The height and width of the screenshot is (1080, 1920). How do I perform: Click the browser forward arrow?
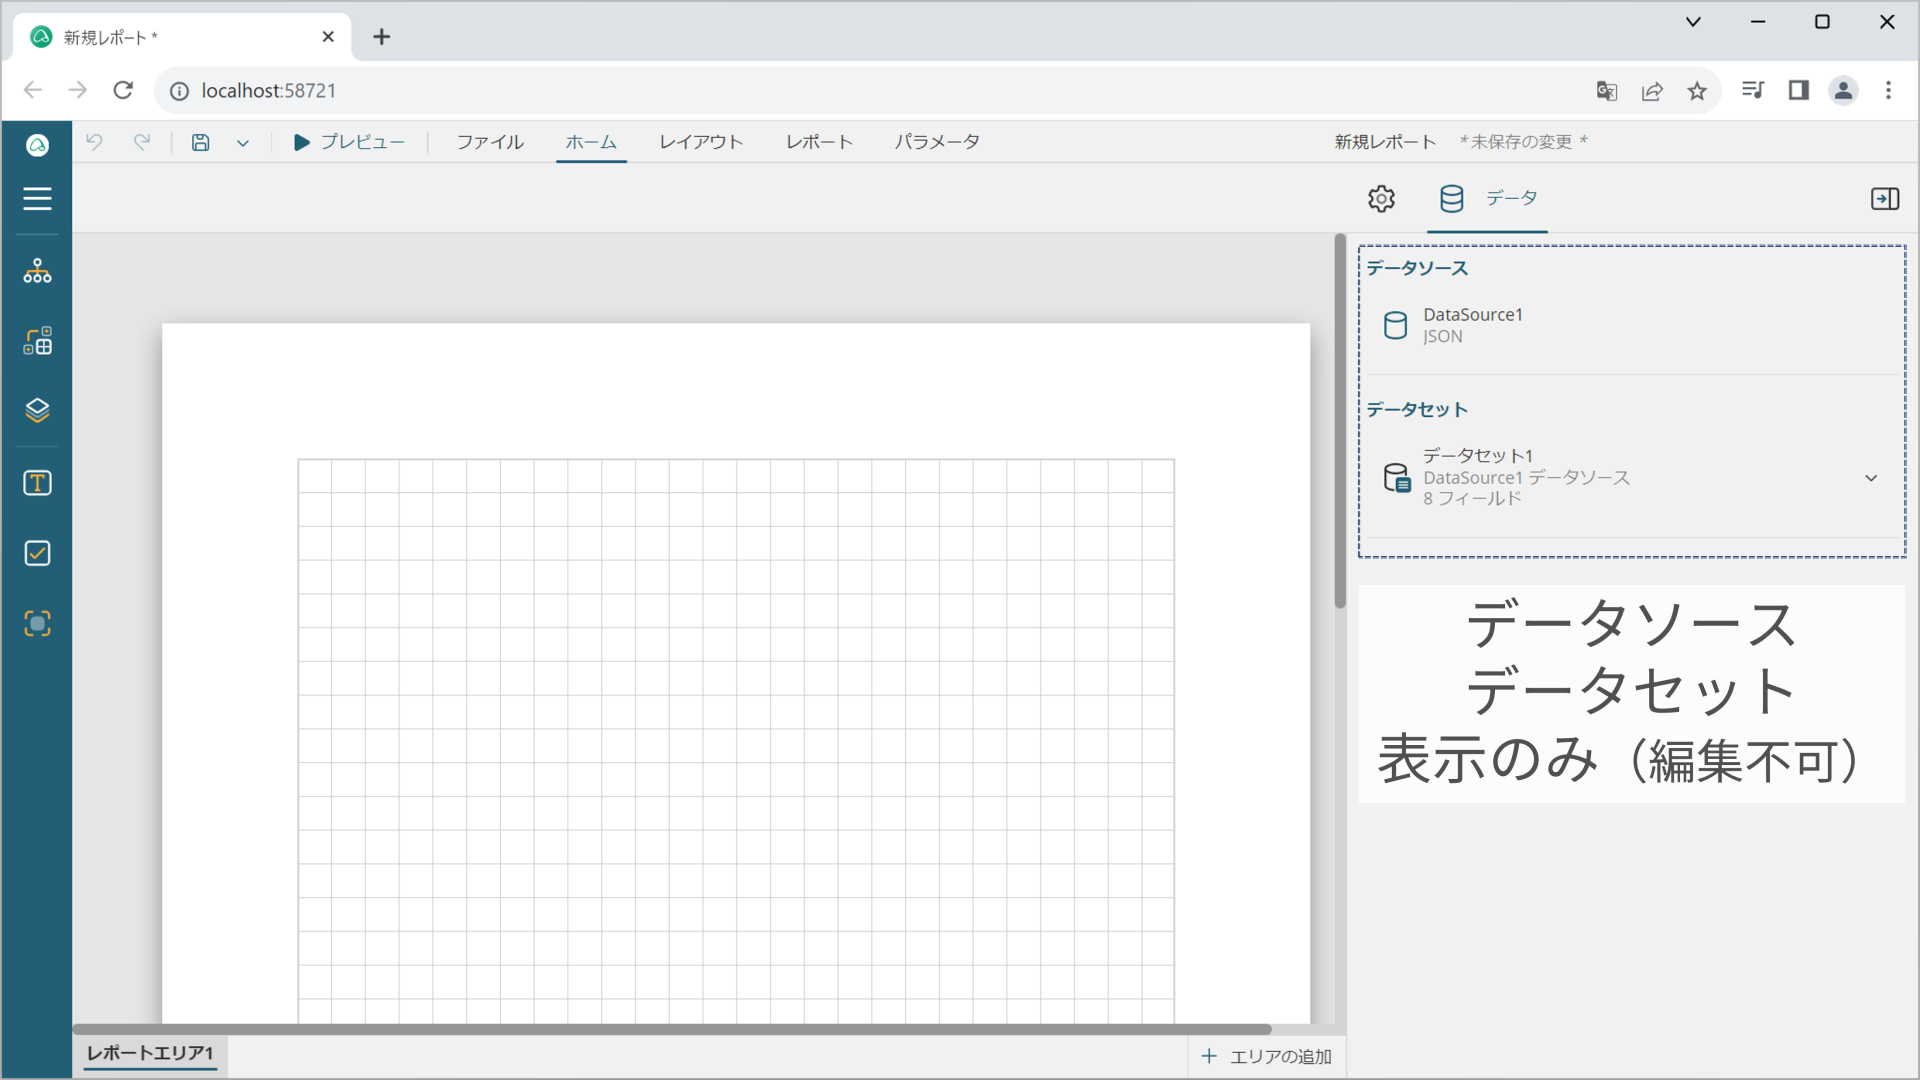(78, 91)
